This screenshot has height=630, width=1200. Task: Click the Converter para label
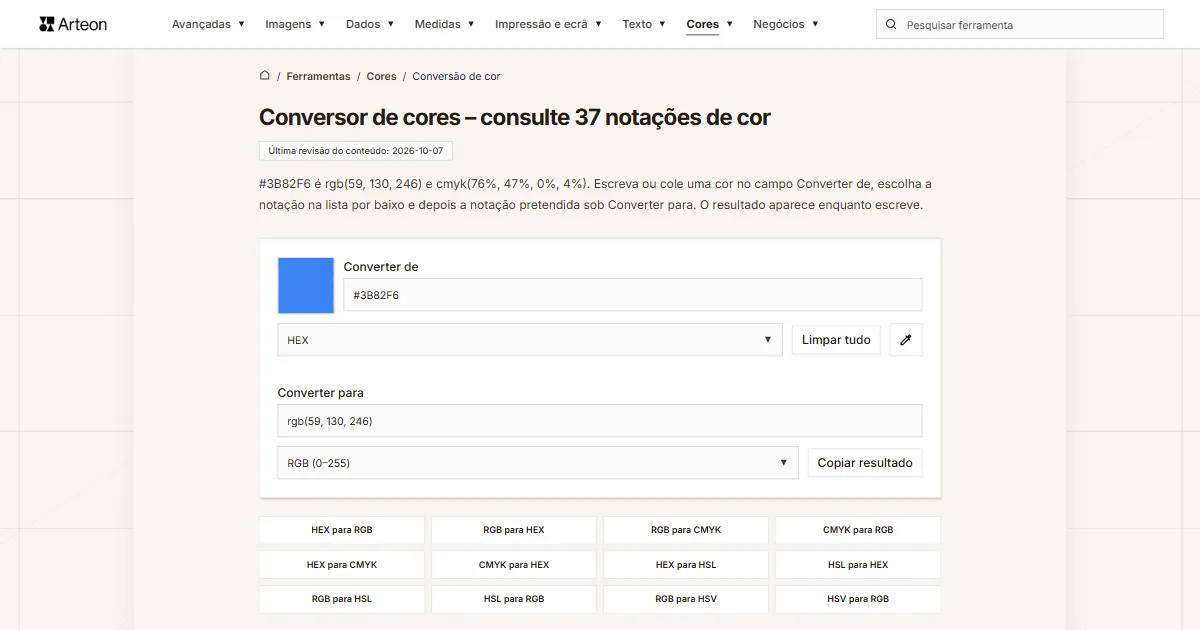pyautogui.click(x=321, y=393)
